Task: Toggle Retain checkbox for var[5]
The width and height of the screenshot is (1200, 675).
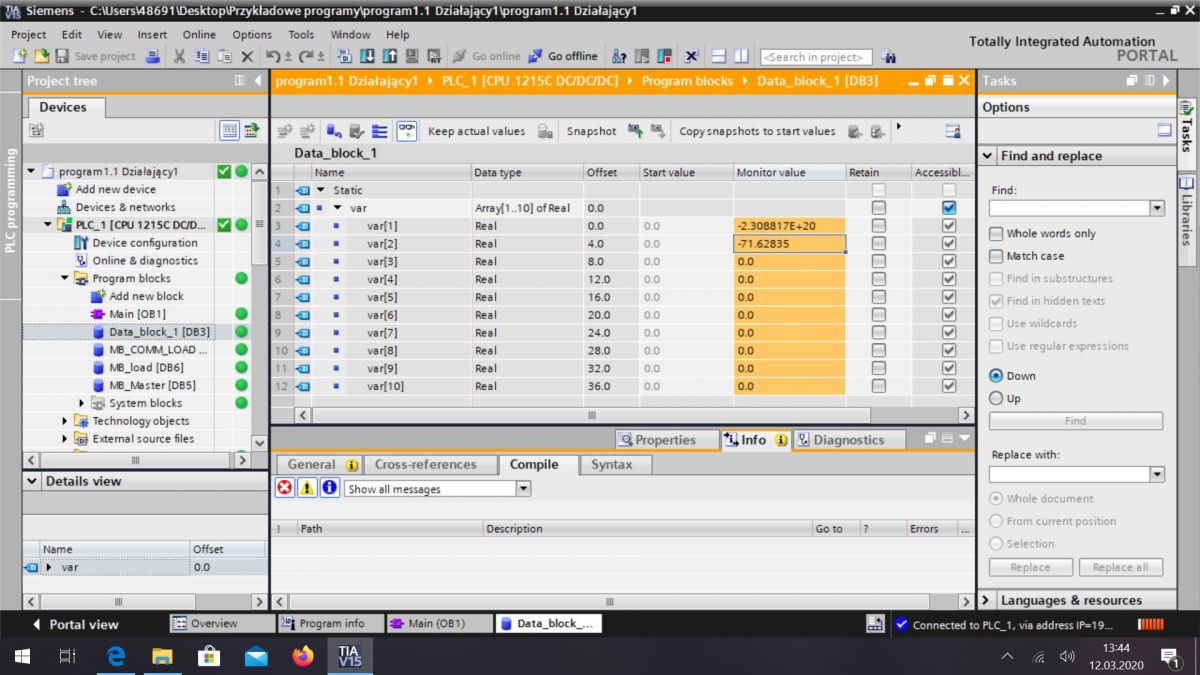Action: [878, 297]
